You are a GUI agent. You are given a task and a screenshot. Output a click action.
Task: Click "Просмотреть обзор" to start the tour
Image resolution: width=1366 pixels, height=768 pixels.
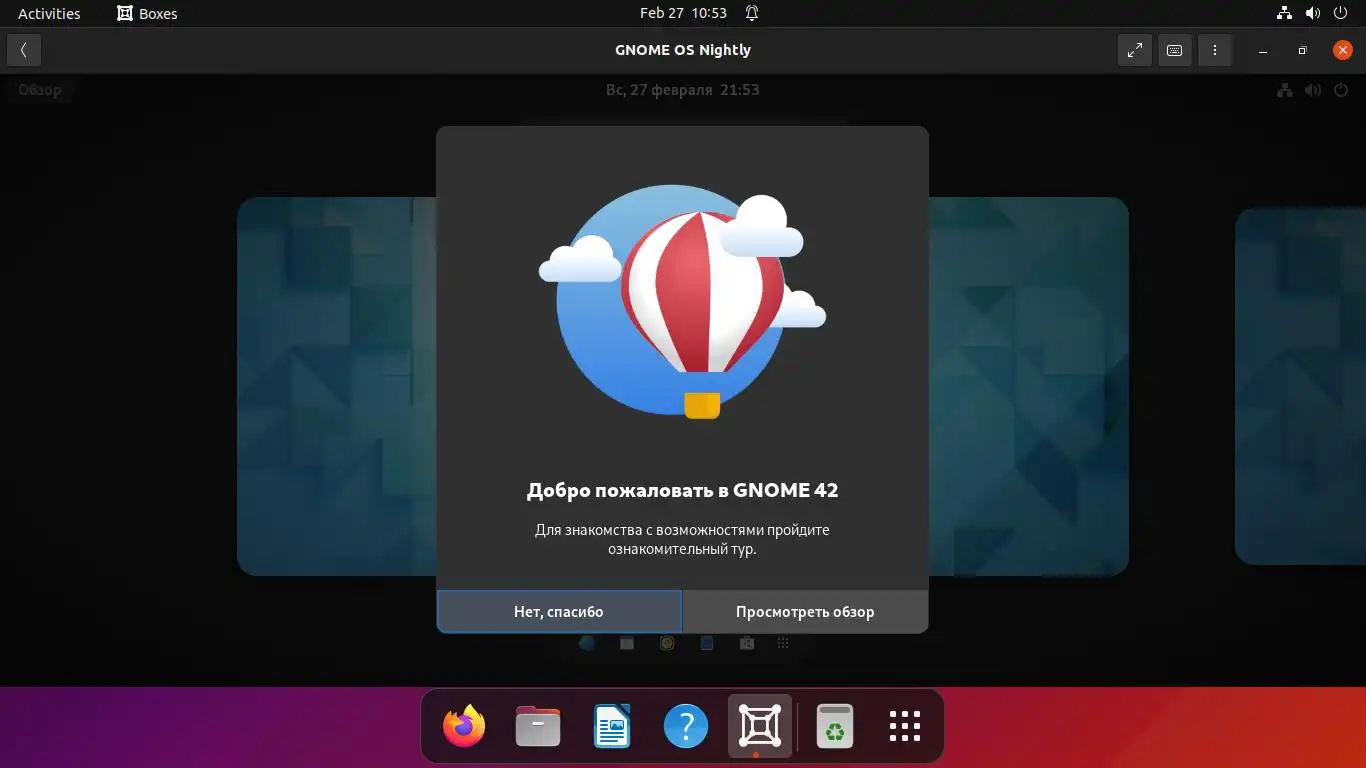(805, 611)
